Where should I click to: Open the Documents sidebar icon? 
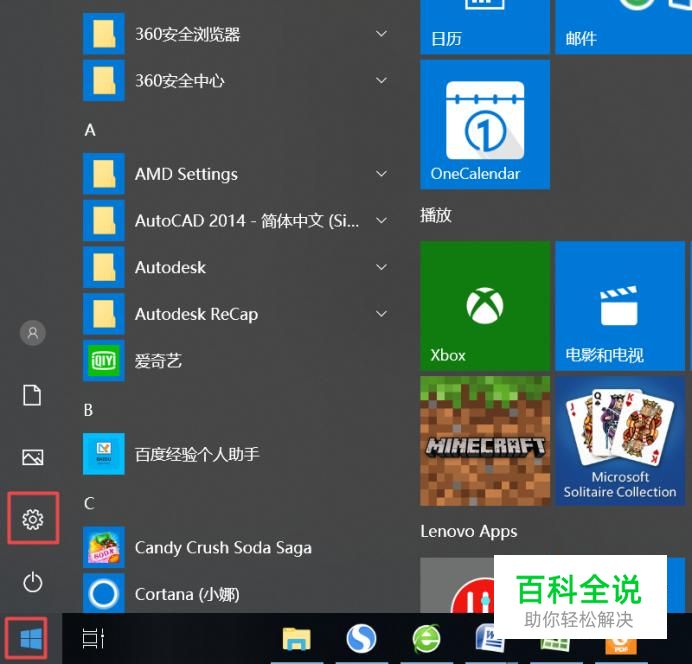32,395
